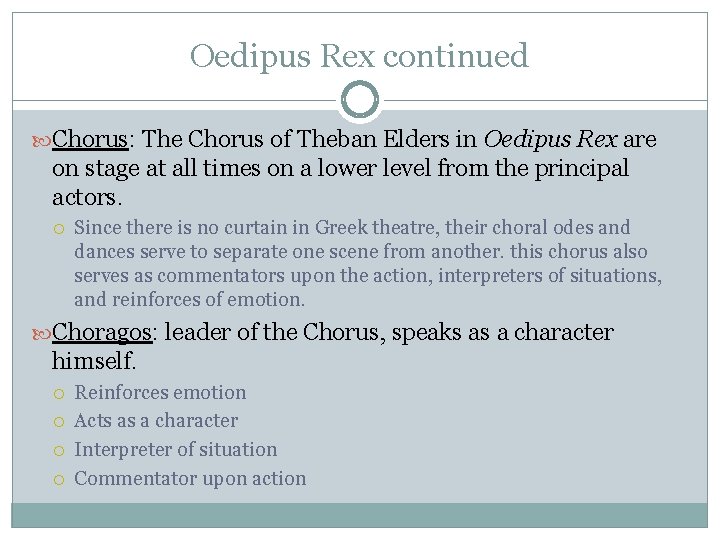720x540 pixels.
Task: Click the swirl bullet beside Chorus
Action: (x=42, y=141)
